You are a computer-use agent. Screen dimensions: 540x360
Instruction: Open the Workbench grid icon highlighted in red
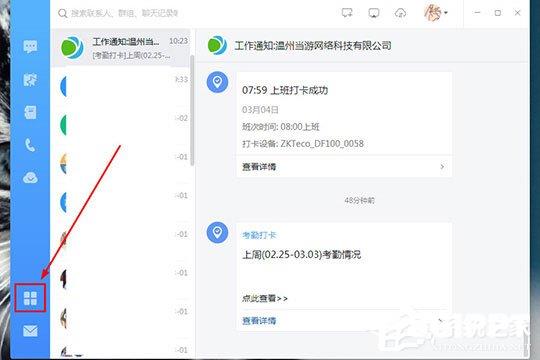click(x=30, y=298)
